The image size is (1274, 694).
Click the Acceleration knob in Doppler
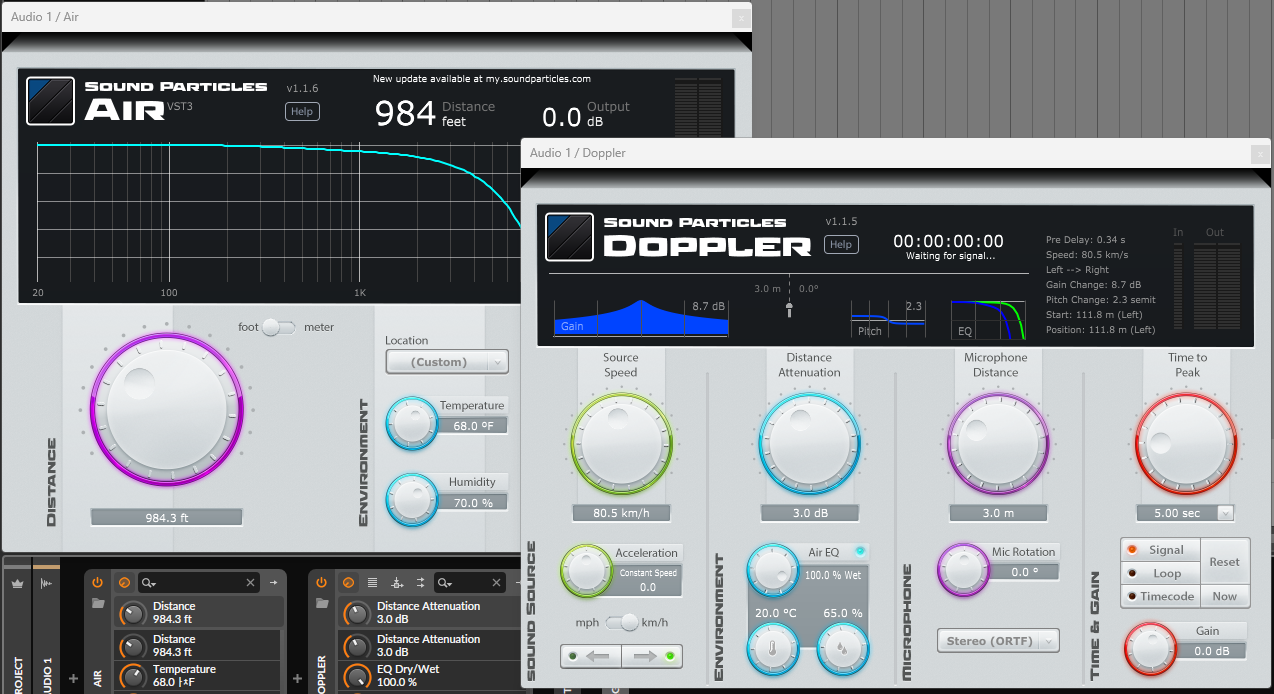pos(585,570)
